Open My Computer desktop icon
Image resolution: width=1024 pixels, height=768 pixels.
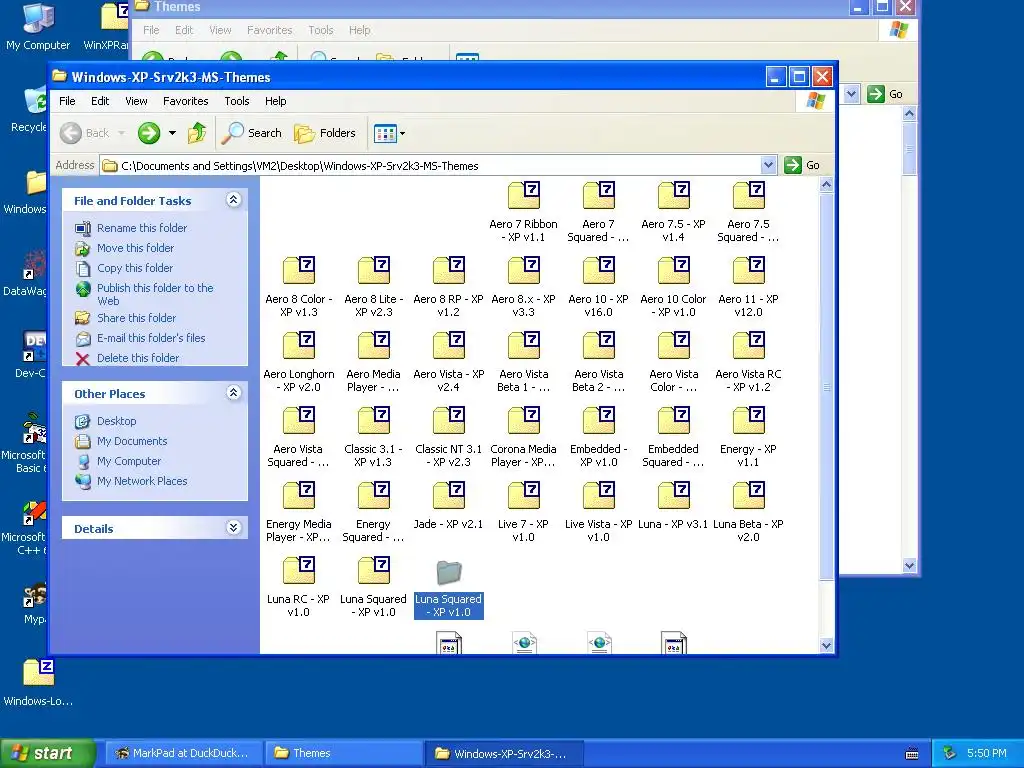click(38, 27)
